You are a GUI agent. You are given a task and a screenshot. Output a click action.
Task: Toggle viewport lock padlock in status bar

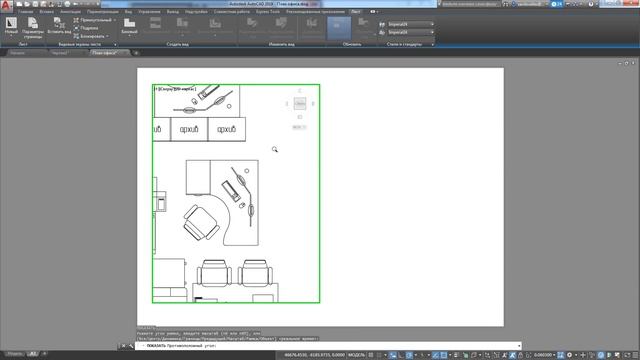(520, 355)
